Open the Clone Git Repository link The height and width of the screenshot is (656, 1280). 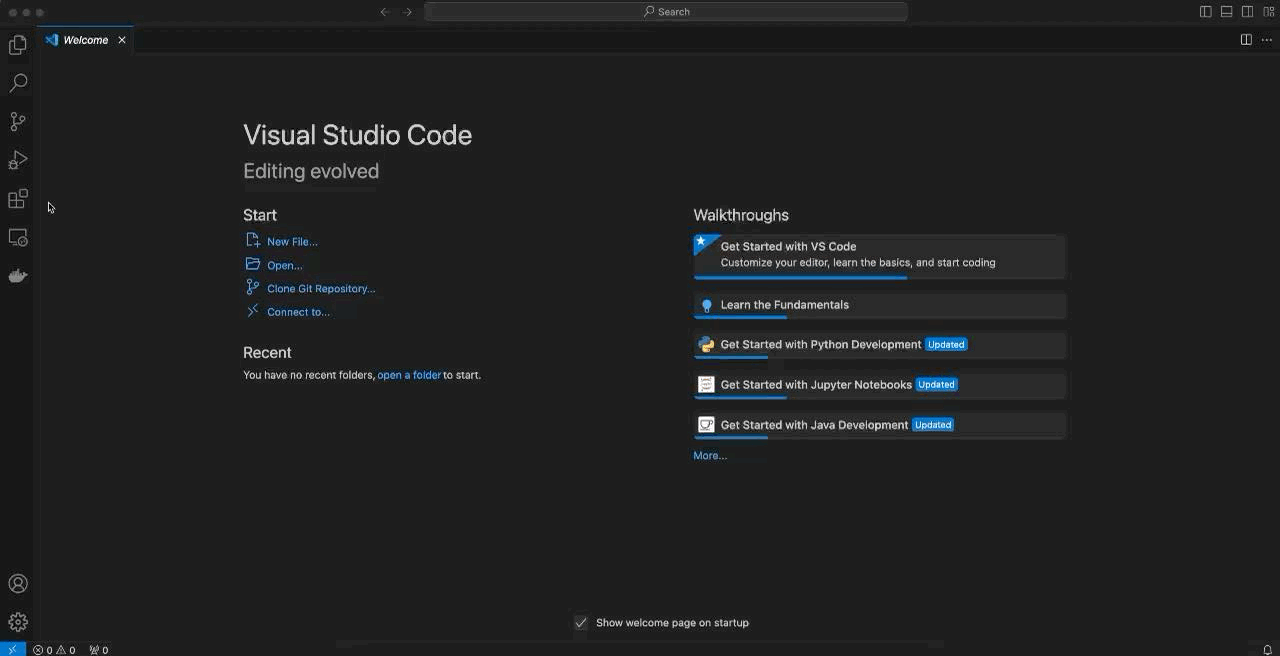(321, 288)
